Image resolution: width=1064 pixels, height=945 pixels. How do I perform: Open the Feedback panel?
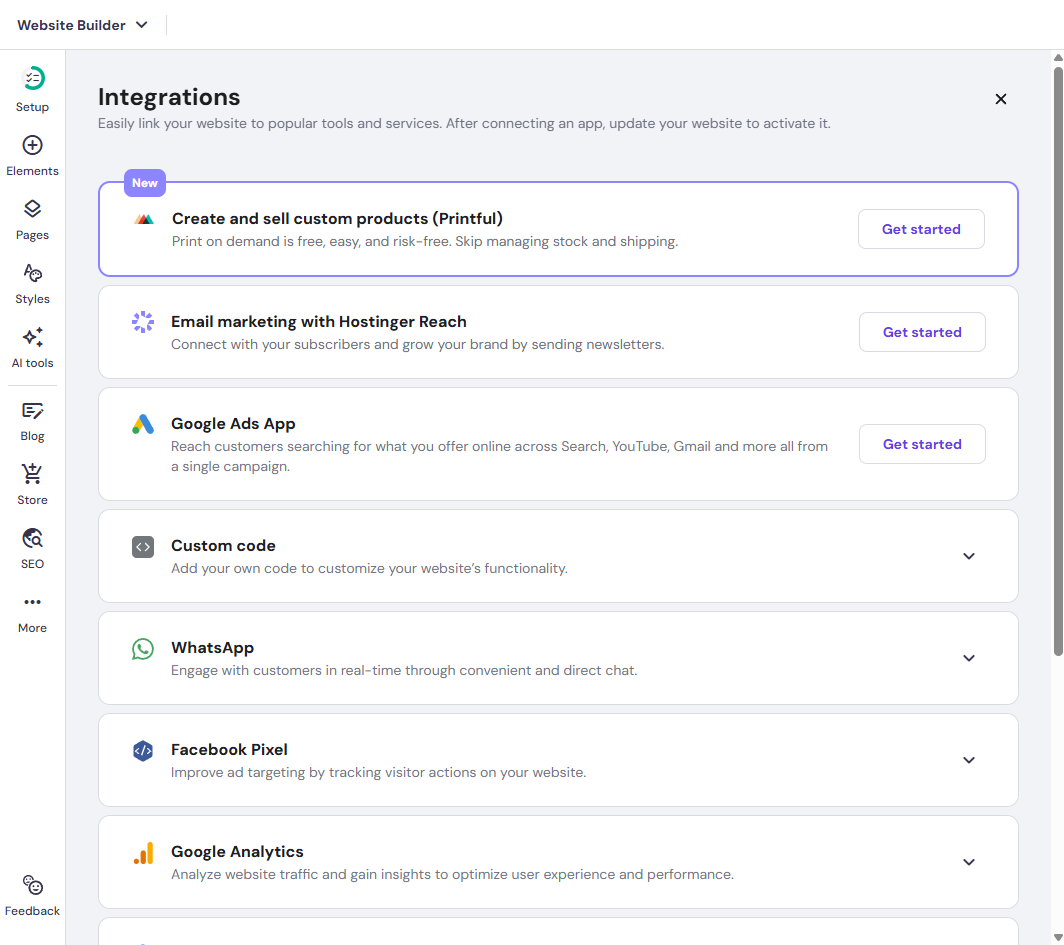coord(33,886)
